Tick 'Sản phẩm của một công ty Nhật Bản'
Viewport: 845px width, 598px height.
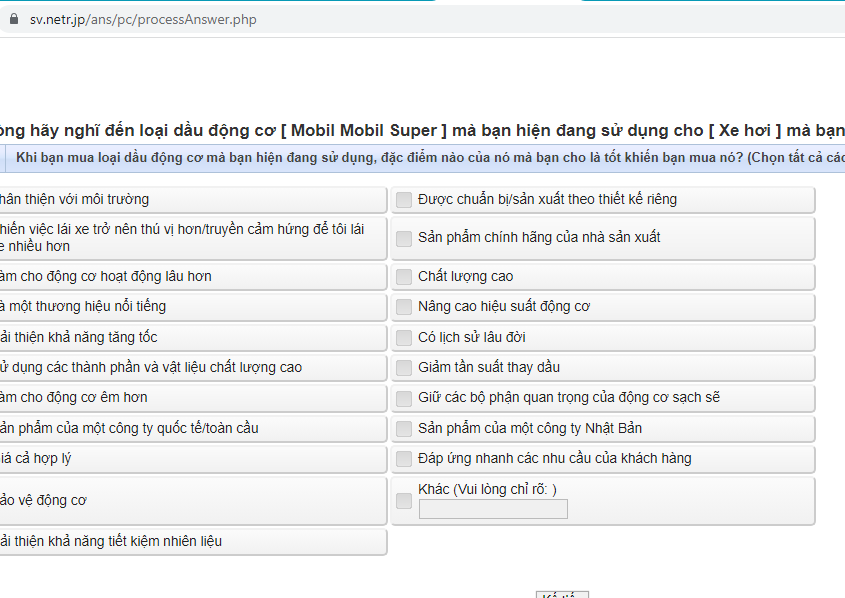coord(404,429)
